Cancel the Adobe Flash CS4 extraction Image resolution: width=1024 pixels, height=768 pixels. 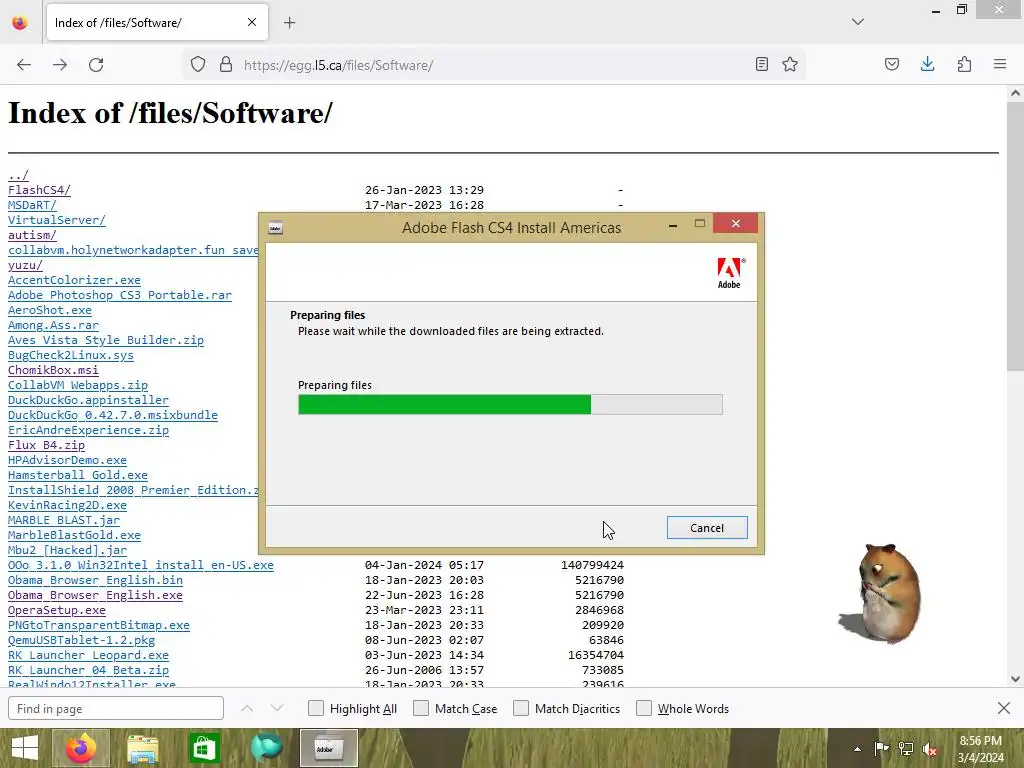pos(707,528)
